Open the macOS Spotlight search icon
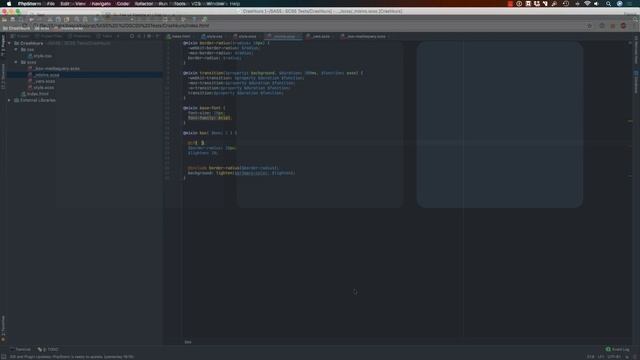 [x=608, y=4]
